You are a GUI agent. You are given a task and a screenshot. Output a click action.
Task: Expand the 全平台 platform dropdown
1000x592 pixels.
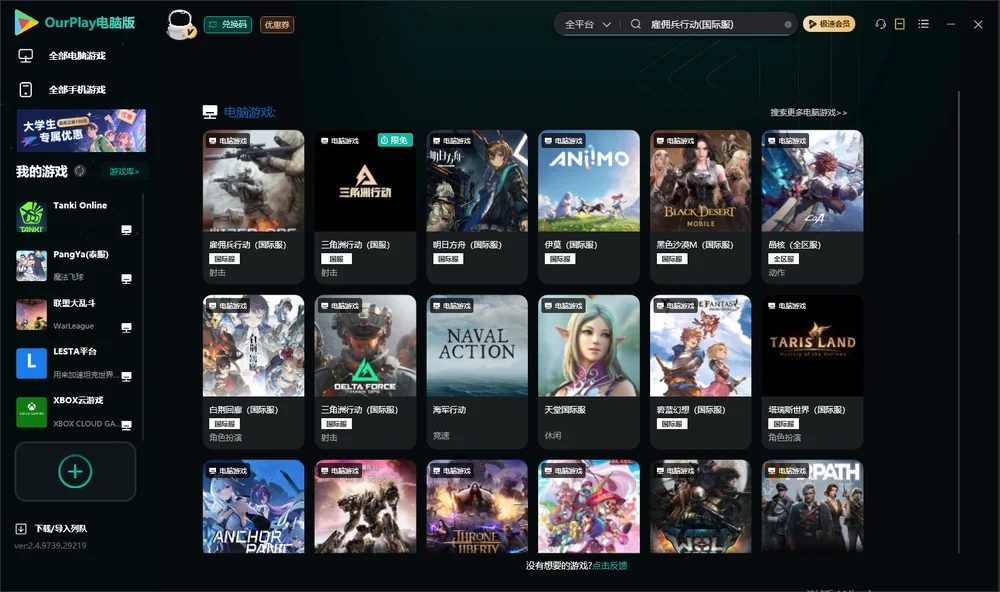(x=587, y=24)
